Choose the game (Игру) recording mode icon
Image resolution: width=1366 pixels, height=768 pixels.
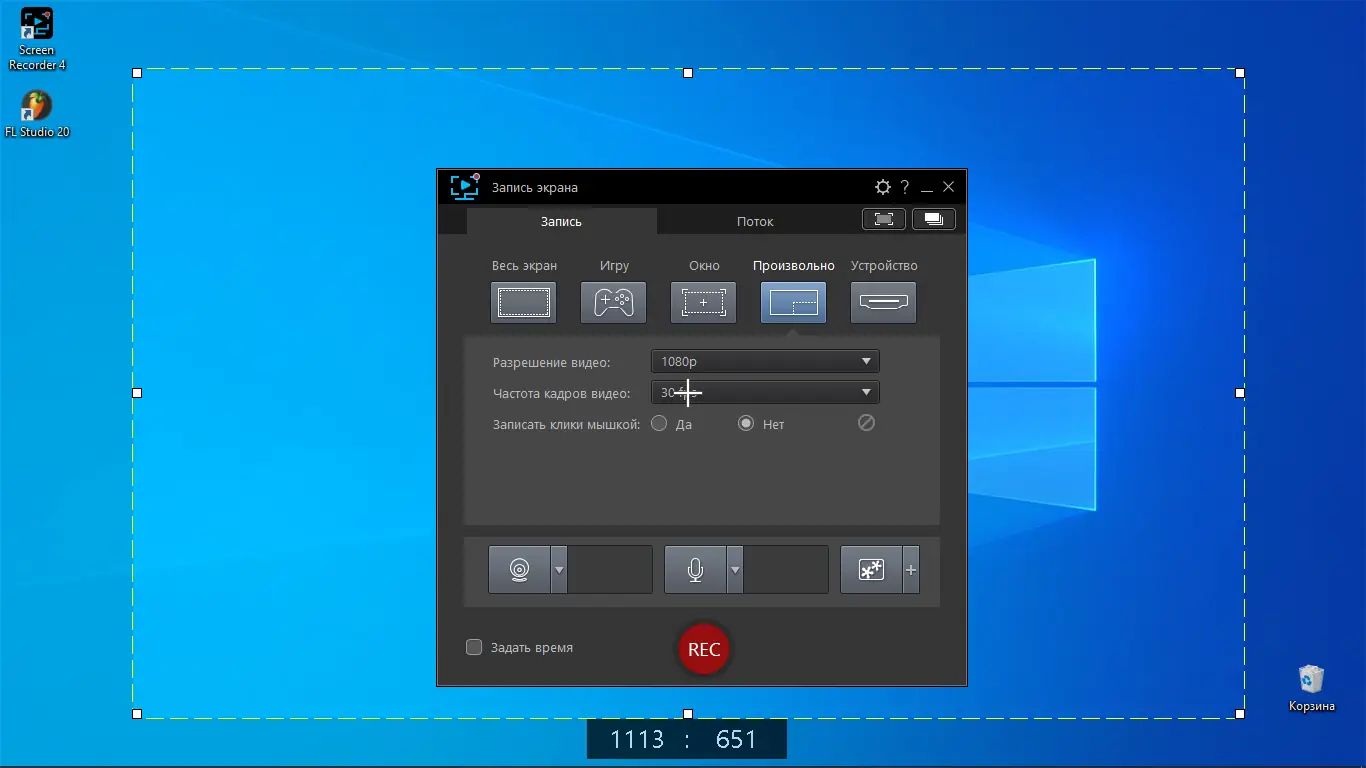[x=613, y=302]
